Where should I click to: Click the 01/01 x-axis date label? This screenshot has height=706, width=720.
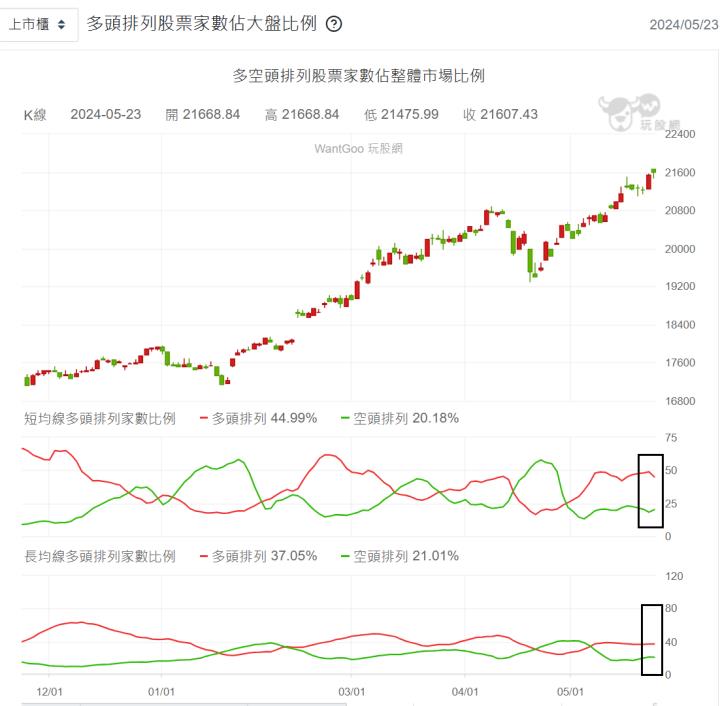tap(161, 692)
